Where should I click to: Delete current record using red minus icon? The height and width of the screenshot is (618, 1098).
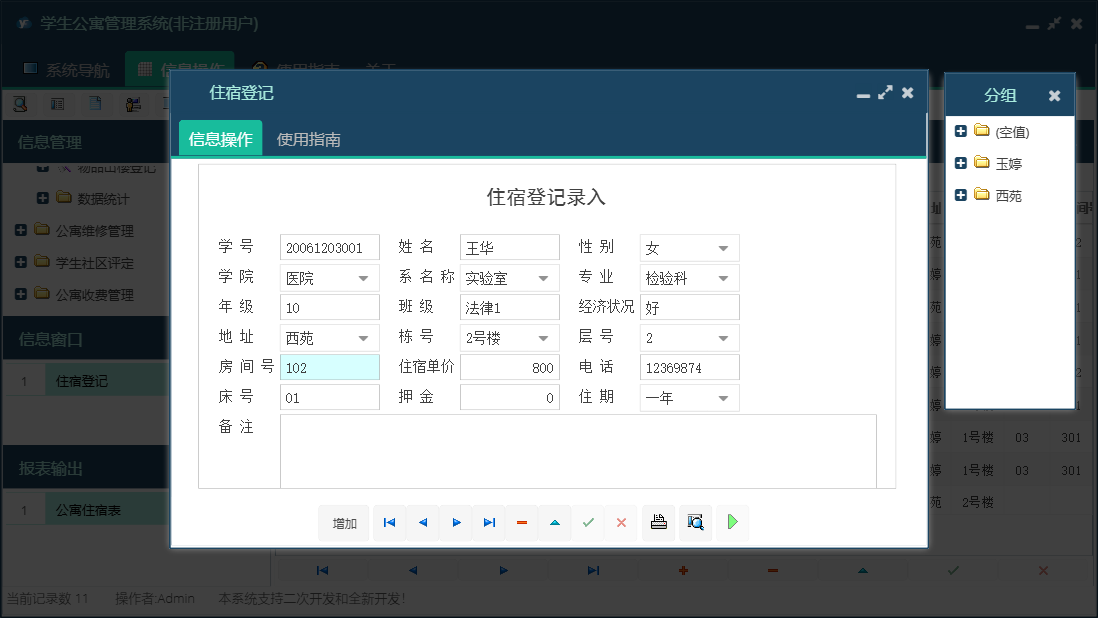pos(521,522)
